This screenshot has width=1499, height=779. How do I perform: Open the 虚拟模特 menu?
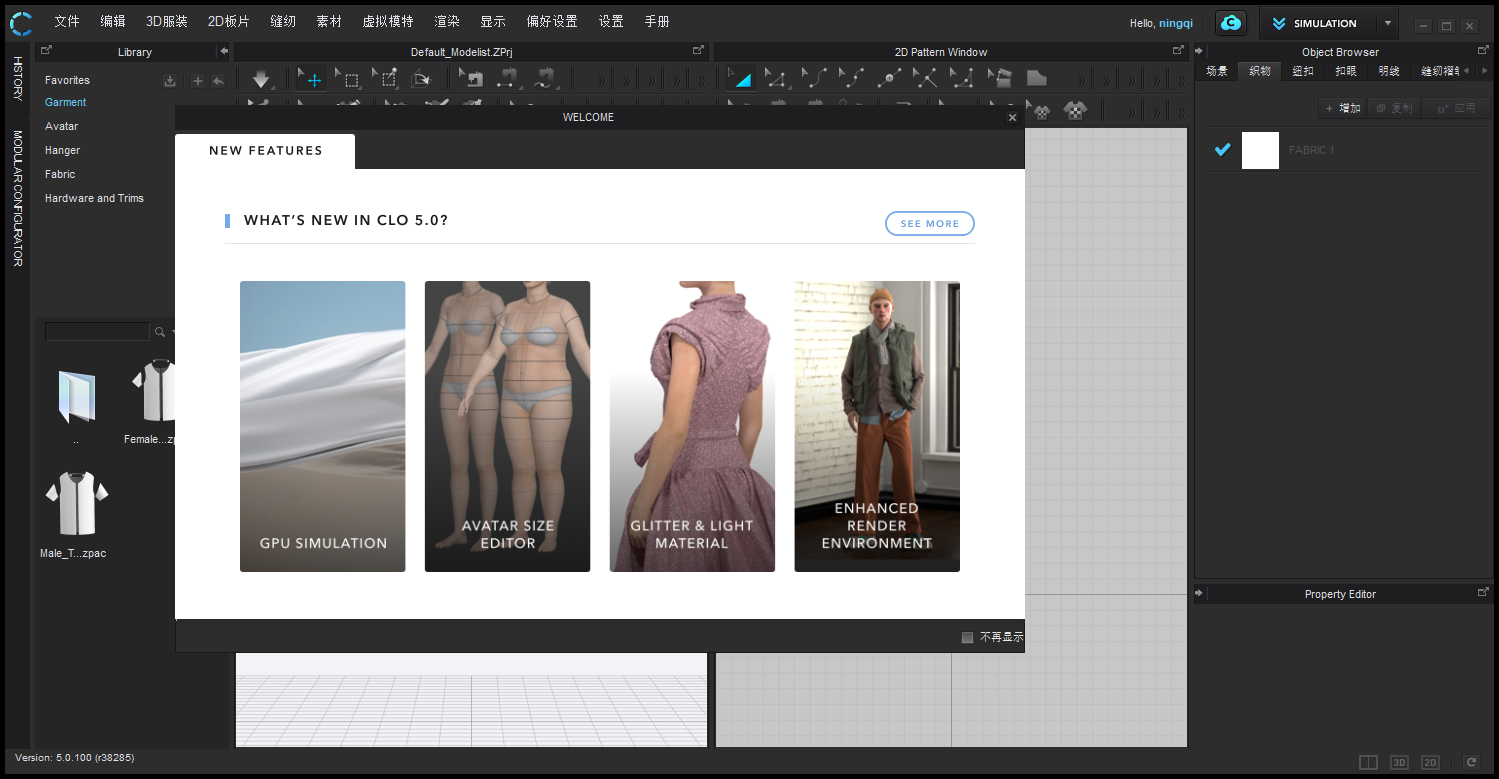click(388, 21)
